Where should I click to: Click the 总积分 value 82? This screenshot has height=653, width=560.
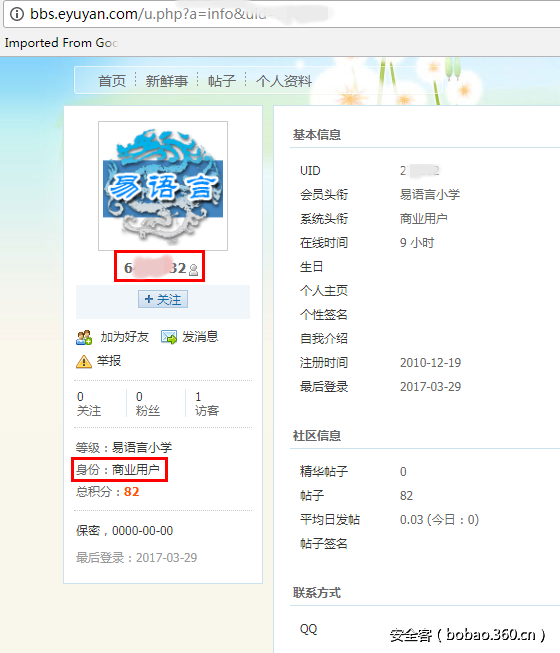click(132, 492)
